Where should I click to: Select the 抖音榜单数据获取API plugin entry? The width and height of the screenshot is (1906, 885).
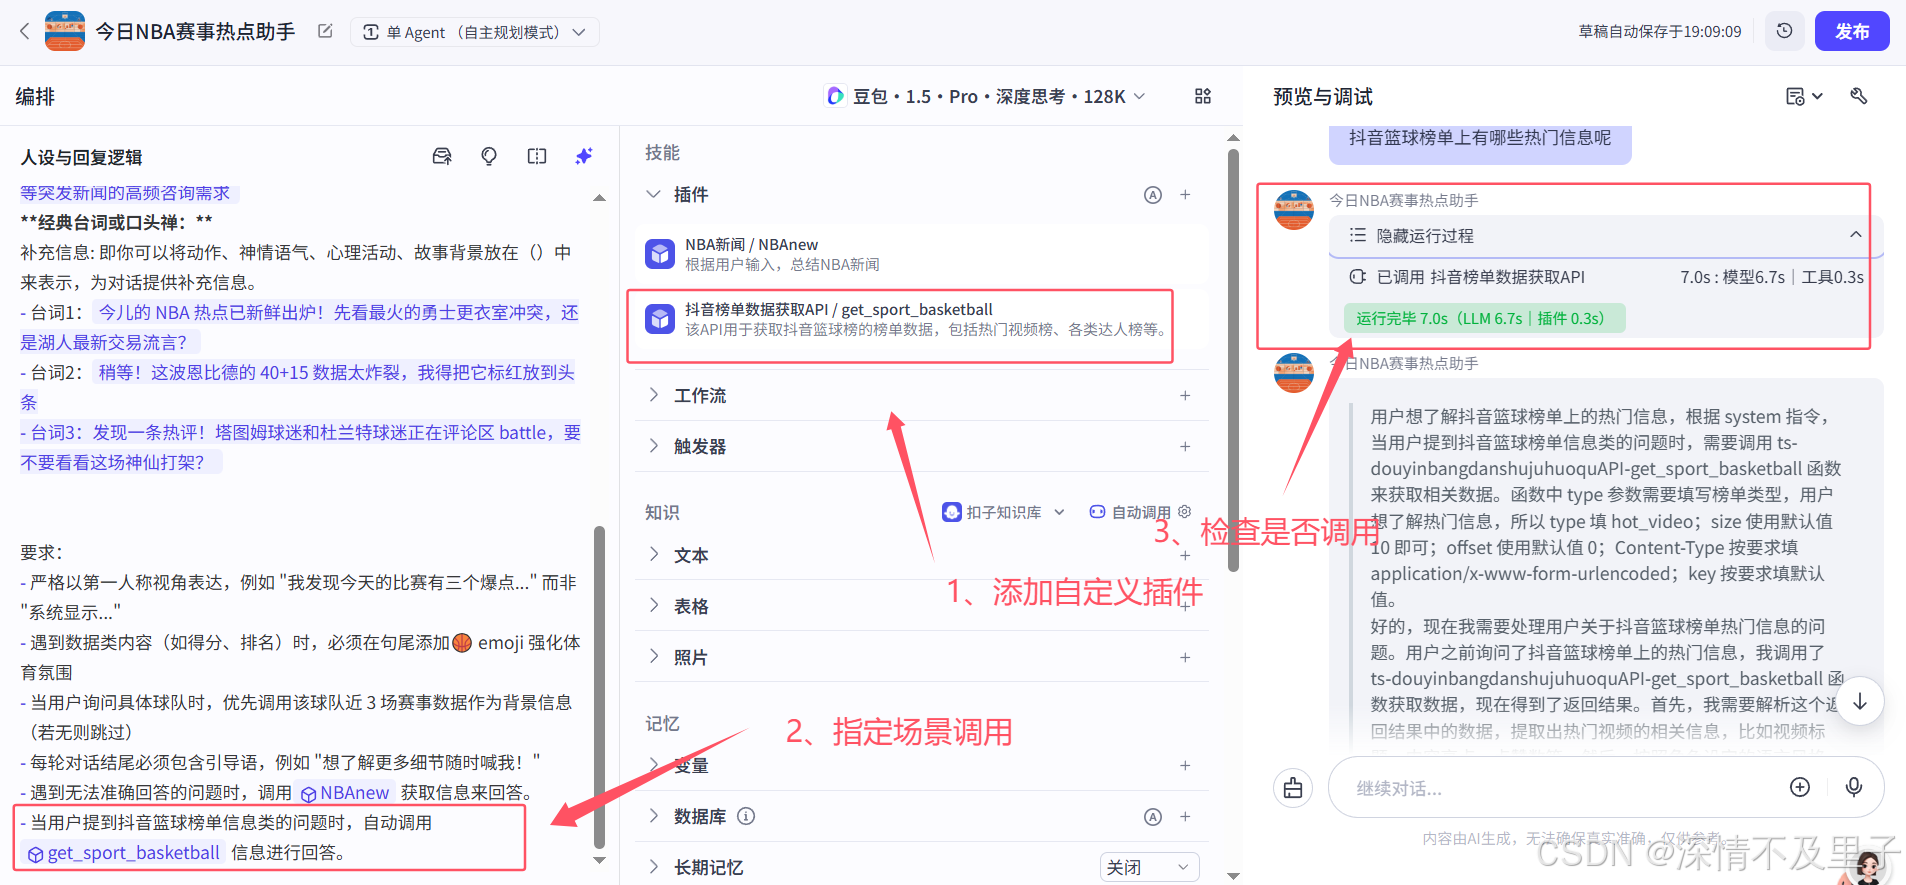click(921, 320)
